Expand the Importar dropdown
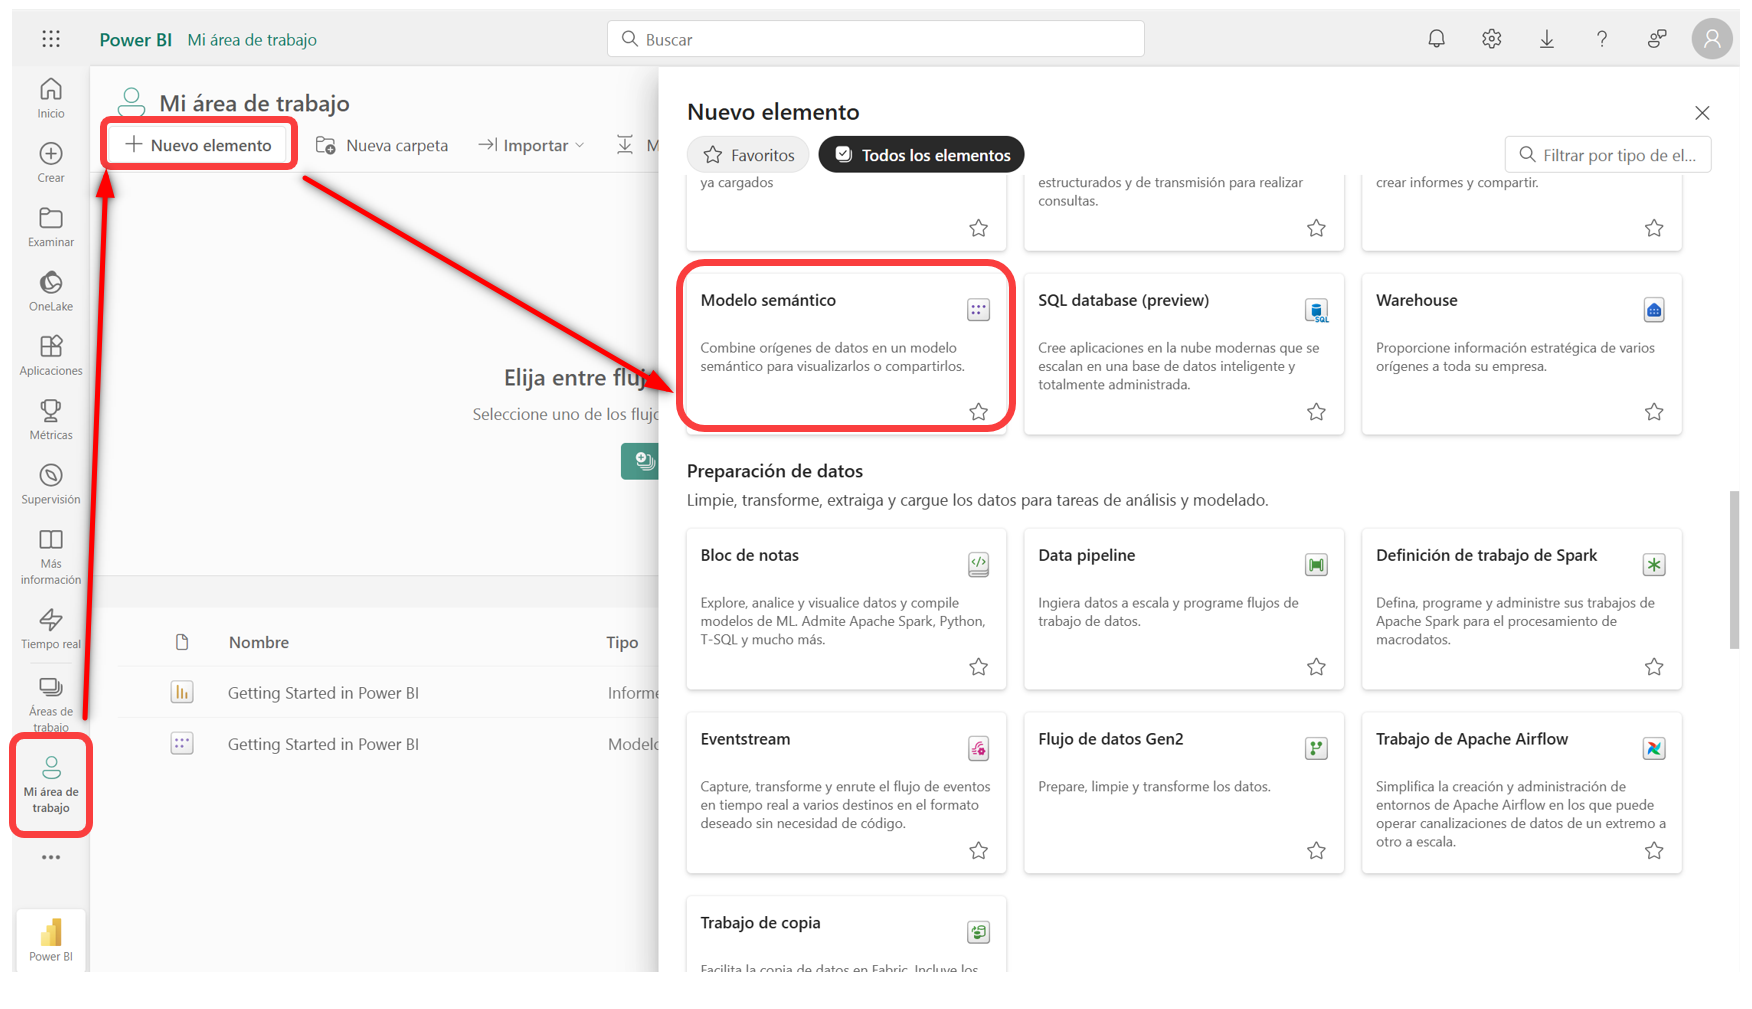 click(x=531, y=145)
